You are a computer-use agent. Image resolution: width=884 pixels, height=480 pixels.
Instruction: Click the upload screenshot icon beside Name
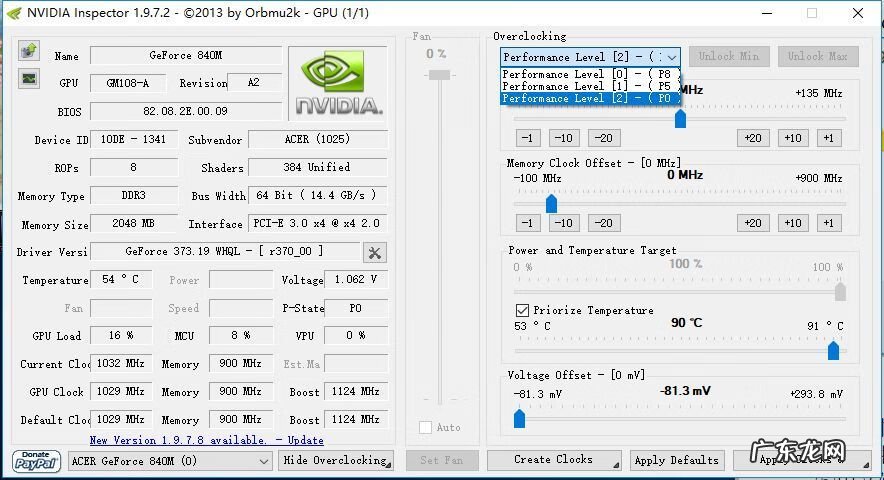click(x=29, y=51)
